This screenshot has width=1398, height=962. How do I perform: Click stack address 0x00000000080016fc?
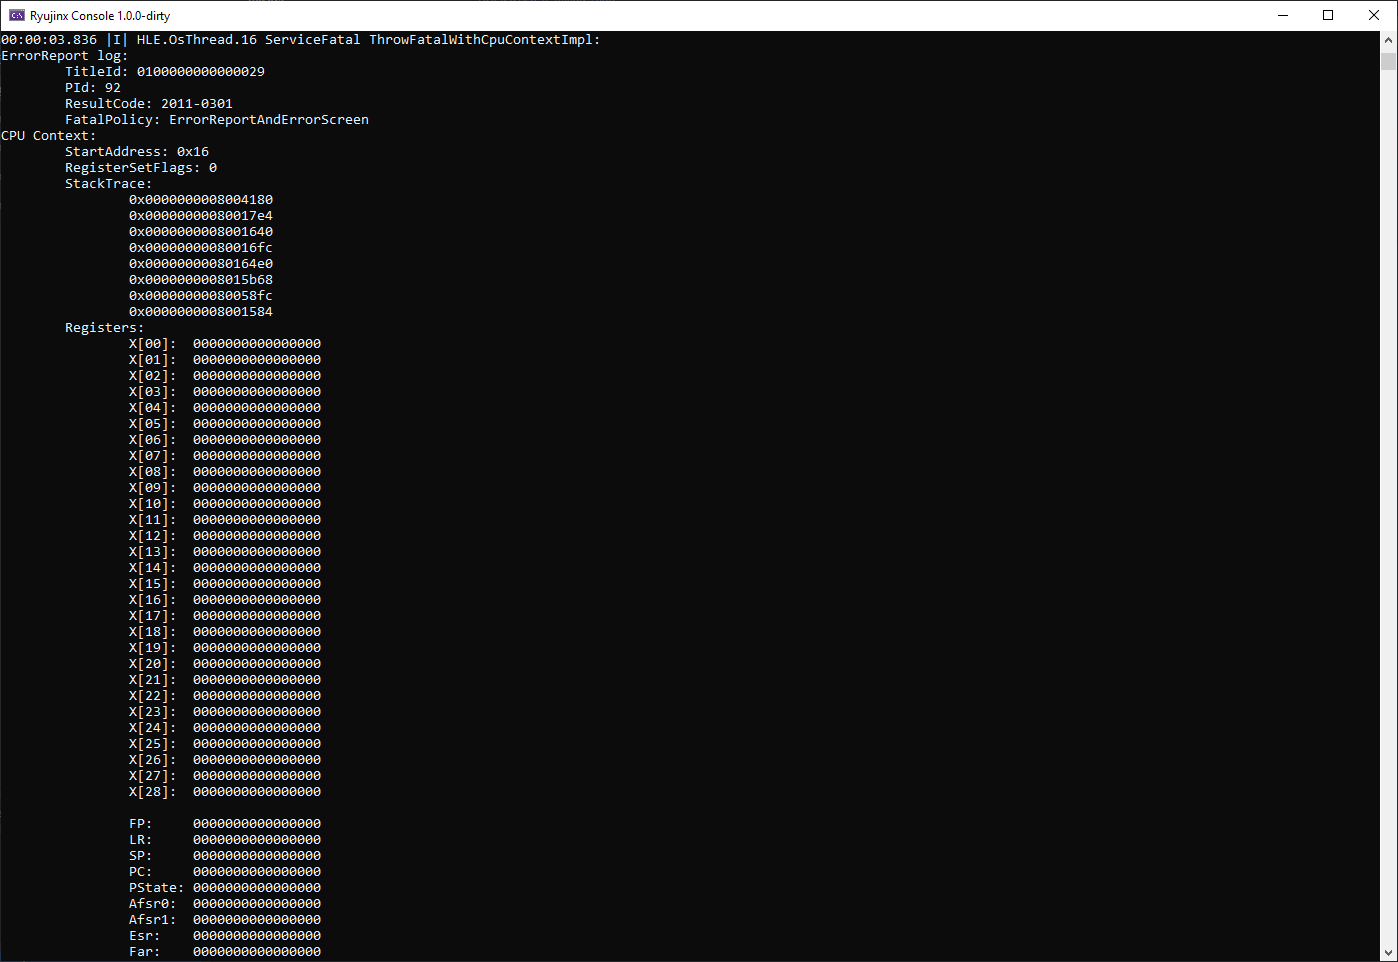coord(201,248)
